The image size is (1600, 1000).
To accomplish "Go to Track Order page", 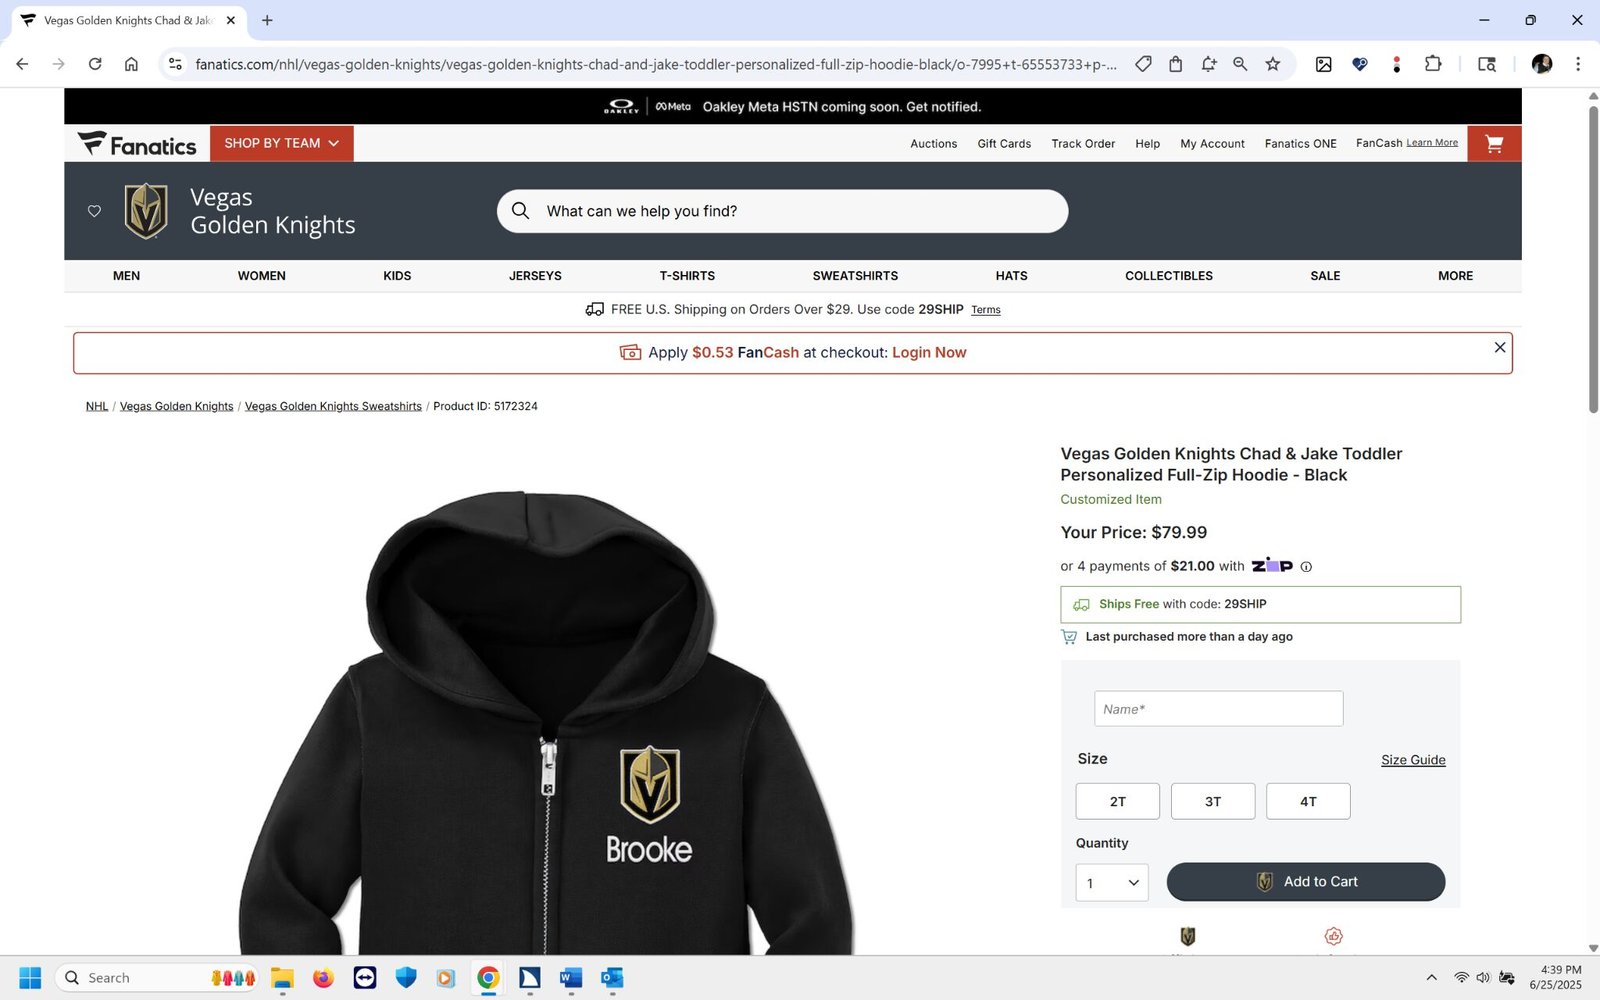I will coord(1083,144).
